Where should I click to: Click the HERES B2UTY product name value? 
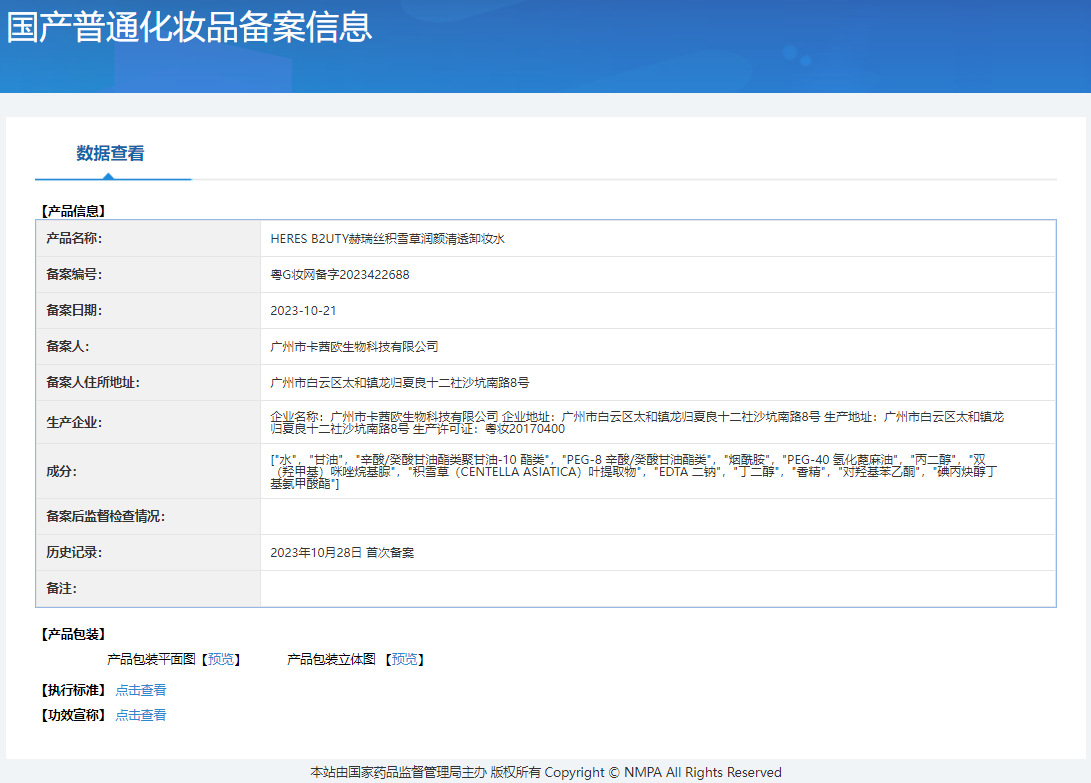[x=387, y=239]
